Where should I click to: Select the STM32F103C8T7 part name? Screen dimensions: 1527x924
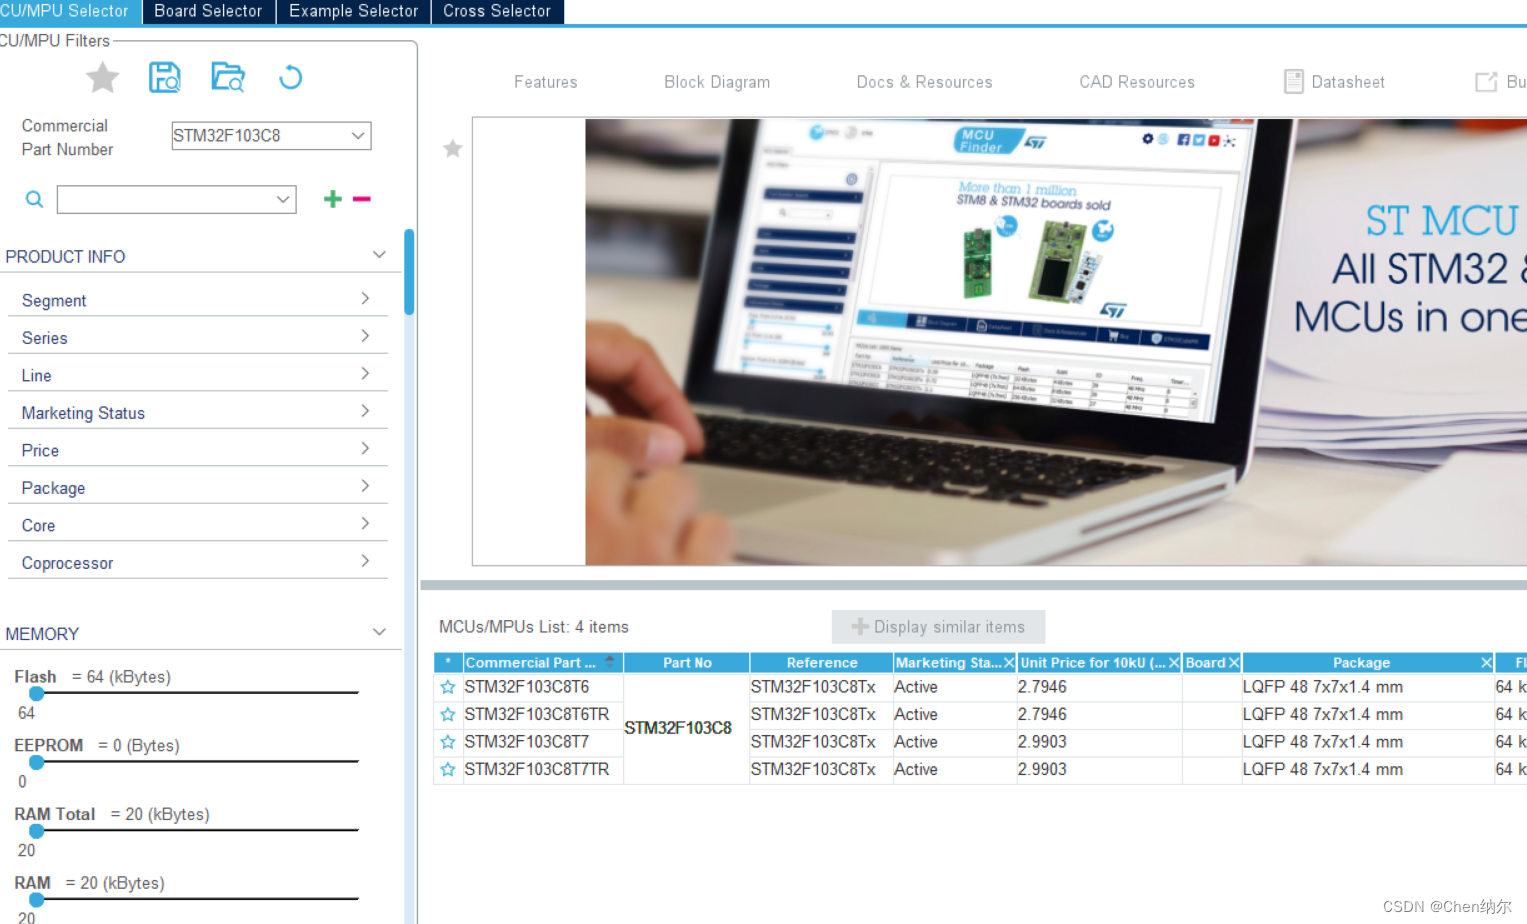pyautogui.click(x=527, y=742)
